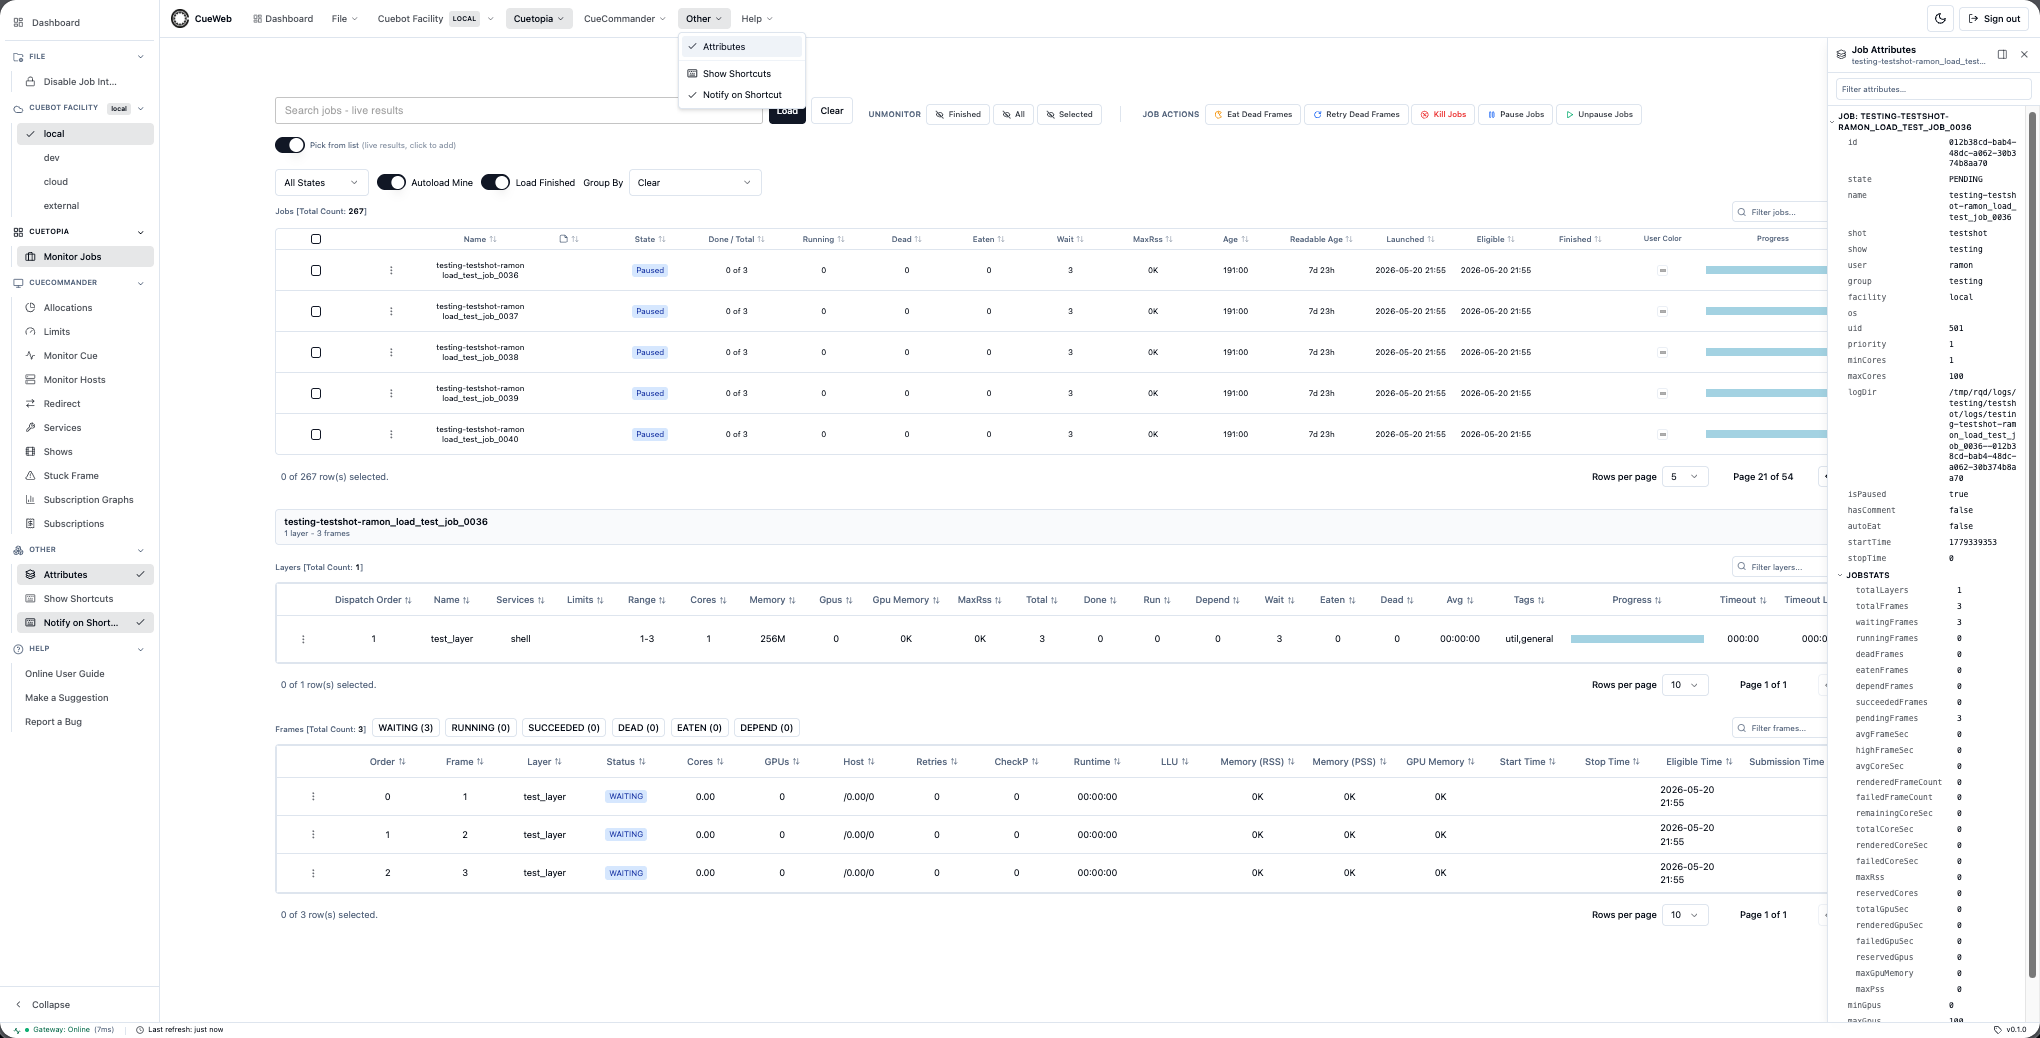The width and height of the screenshot is (2040, 1038).
Task: Sign out of CueWeb
Action: (1994, 18)
